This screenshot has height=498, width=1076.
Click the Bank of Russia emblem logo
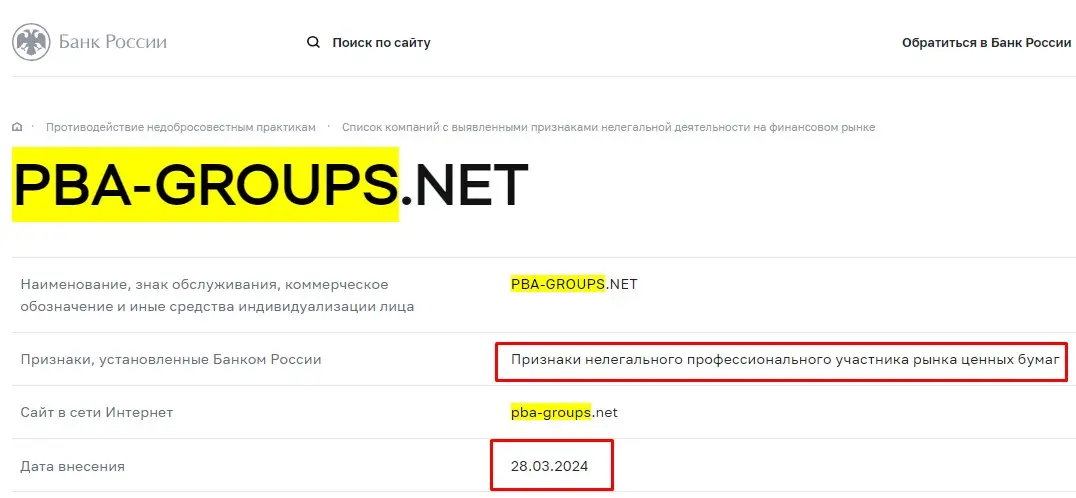click(x=31, y=43)
